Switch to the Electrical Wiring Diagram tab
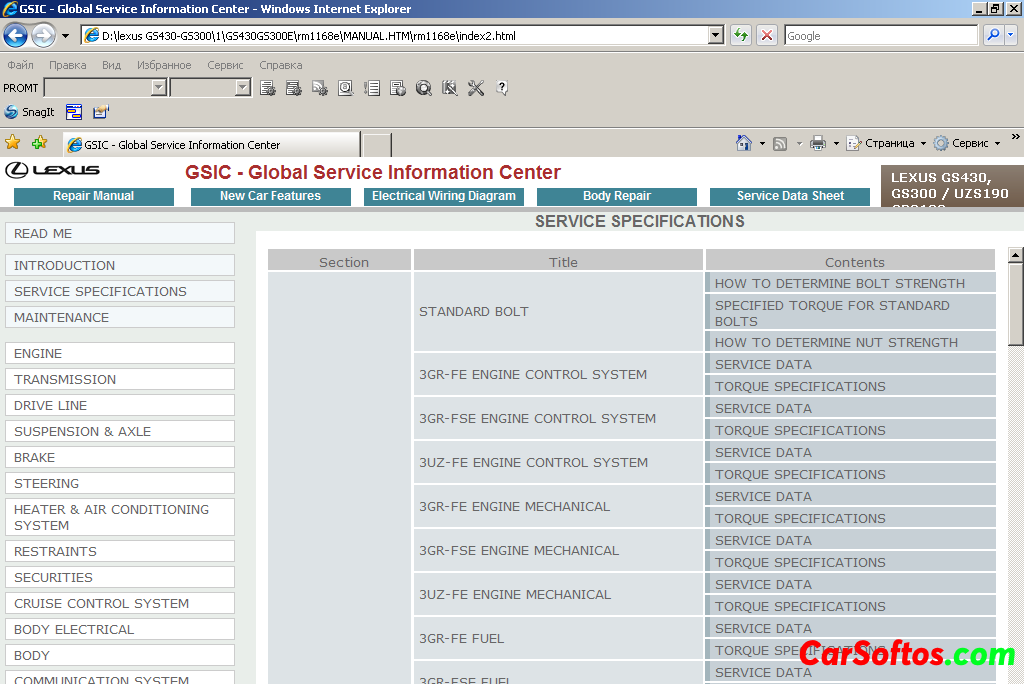Screen dimensions: 1024x684 click(444, 196)
